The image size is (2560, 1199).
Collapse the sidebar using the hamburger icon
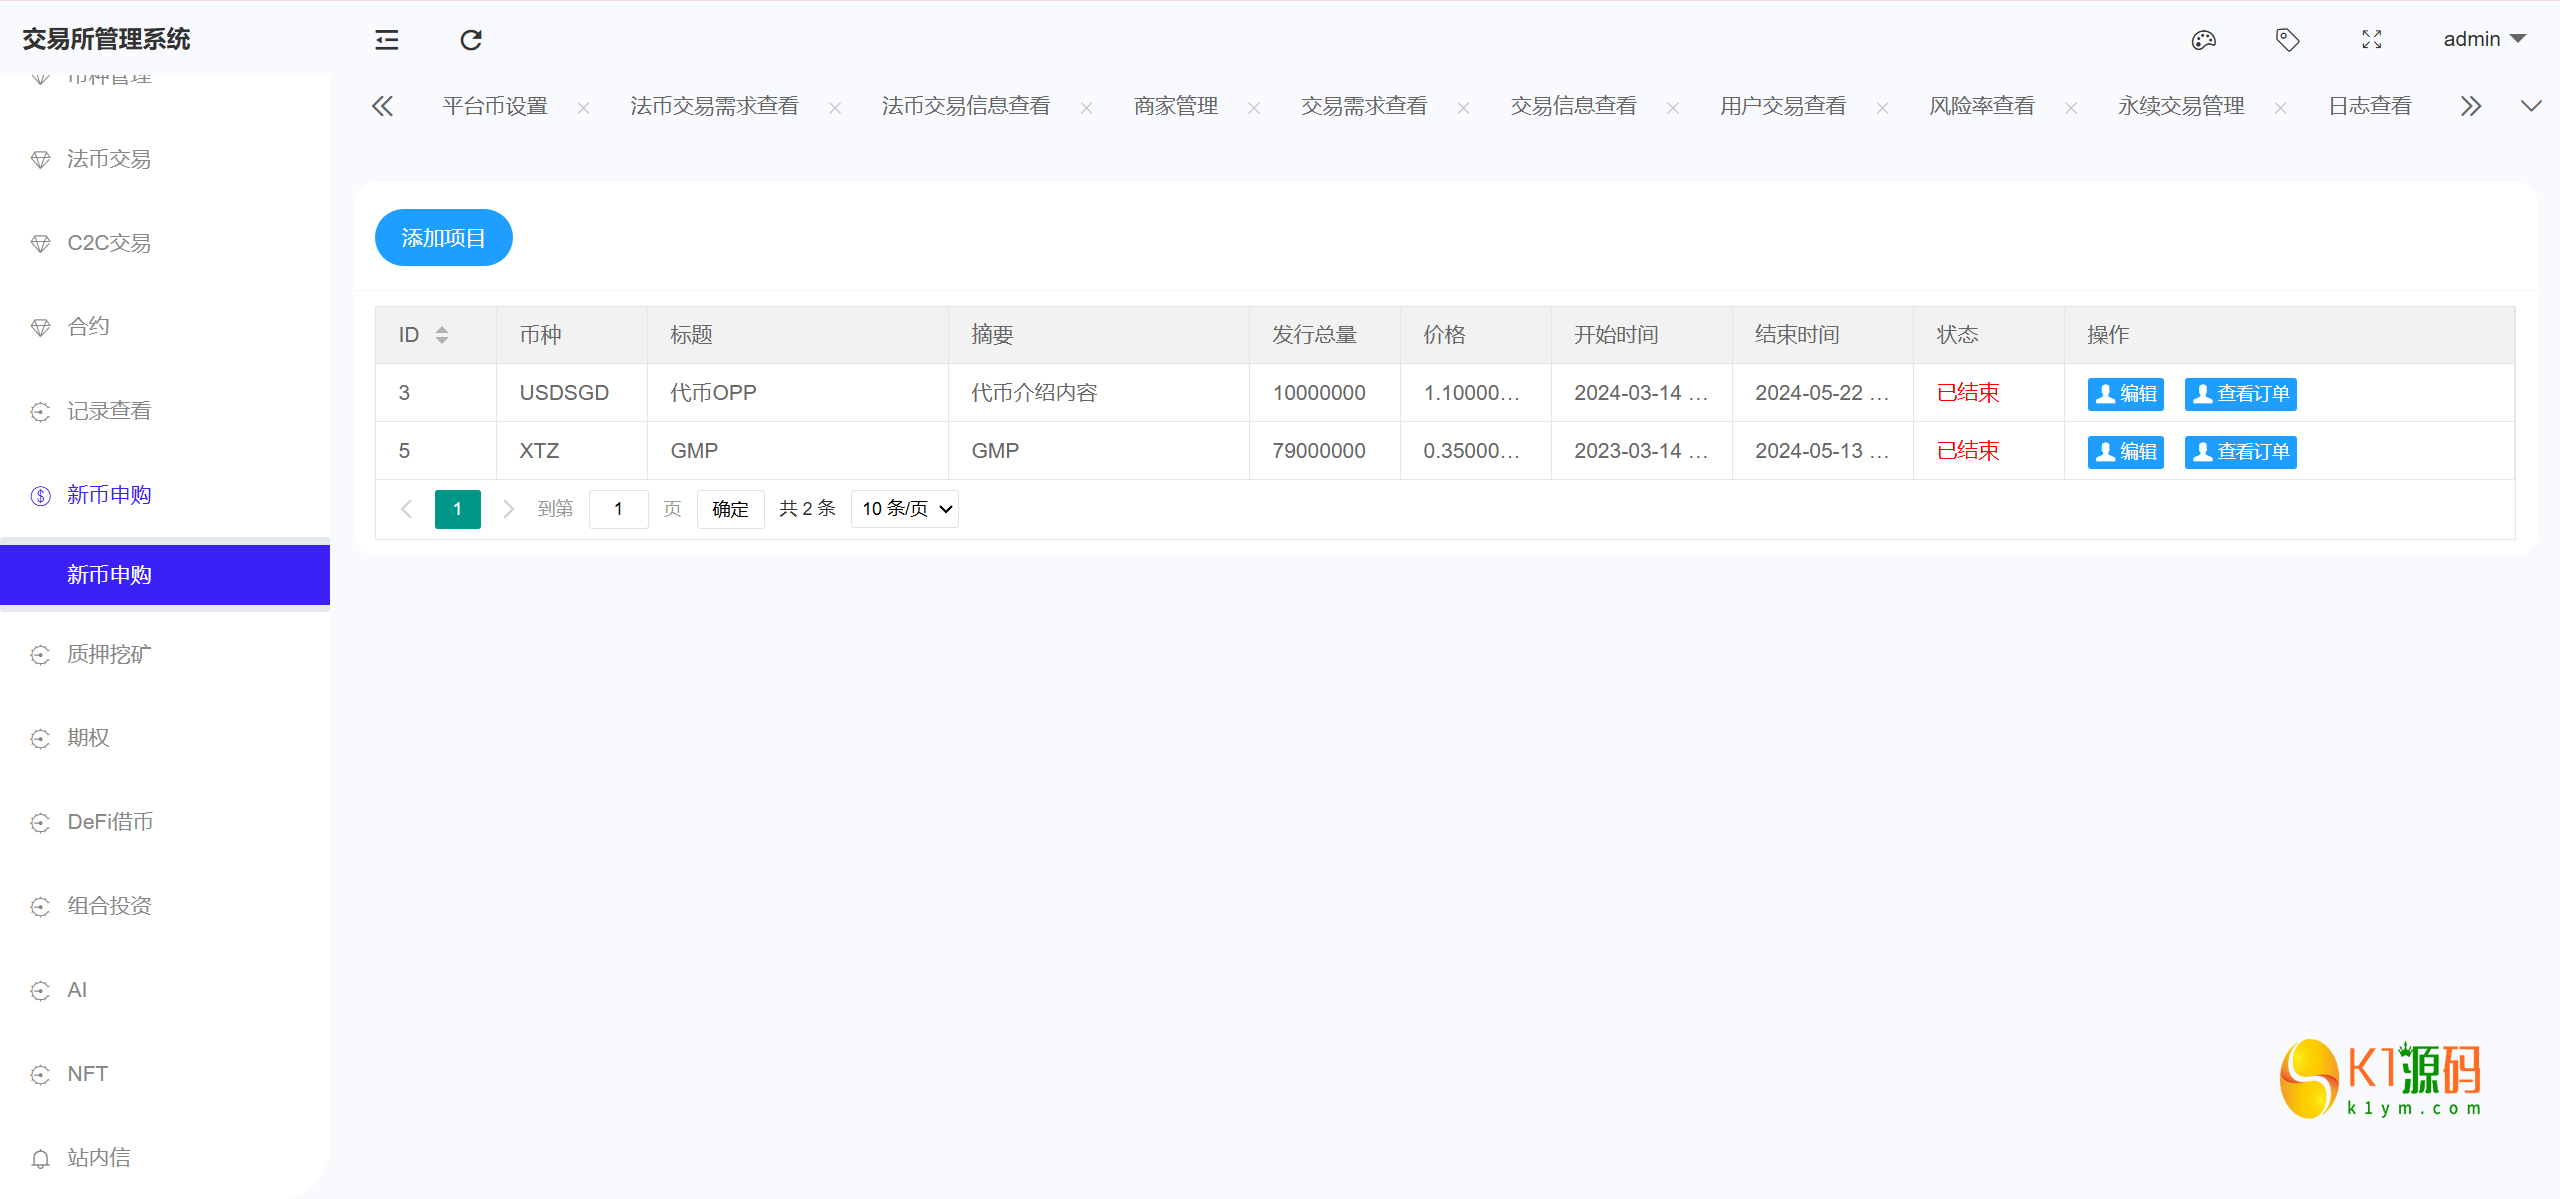(386, 39)
